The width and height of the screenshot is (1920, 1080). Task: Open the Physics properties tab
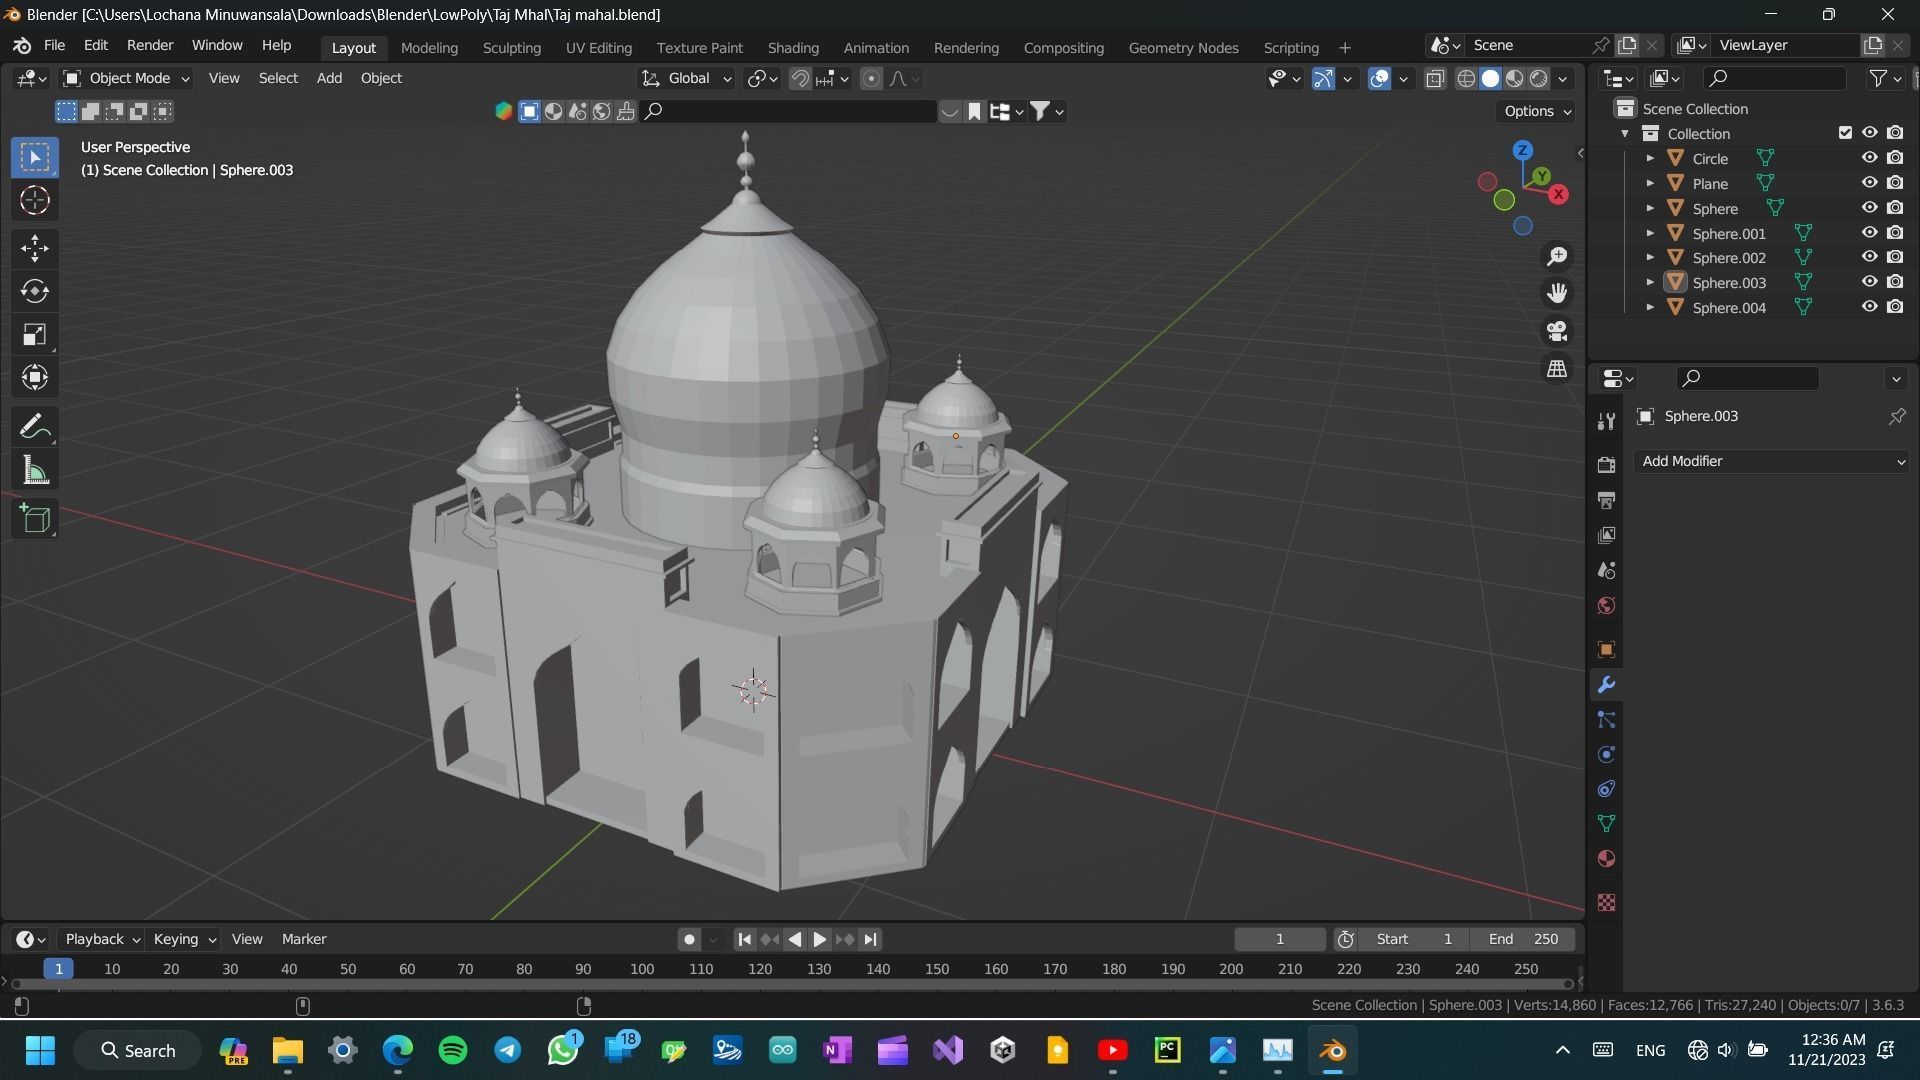pos(1606,755)
